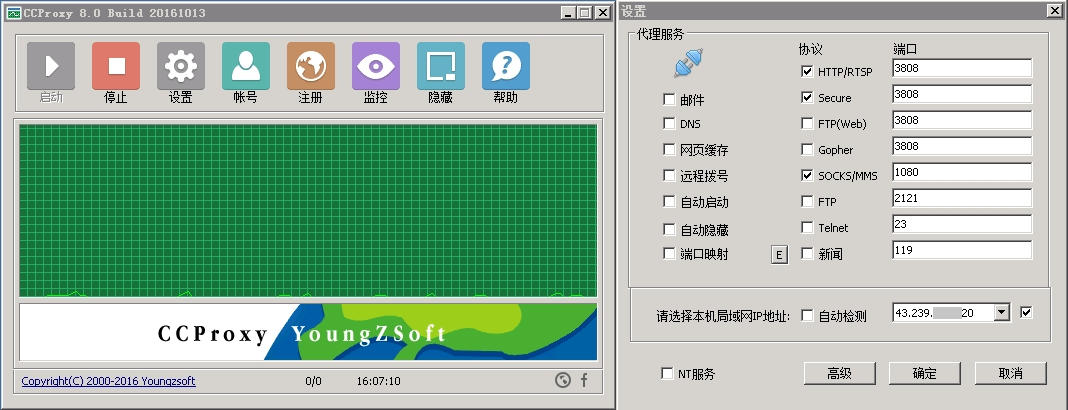This screenshot has height=410, width=1068.
Task: Click the 注册 globe icon
Action: coord(311,66)
